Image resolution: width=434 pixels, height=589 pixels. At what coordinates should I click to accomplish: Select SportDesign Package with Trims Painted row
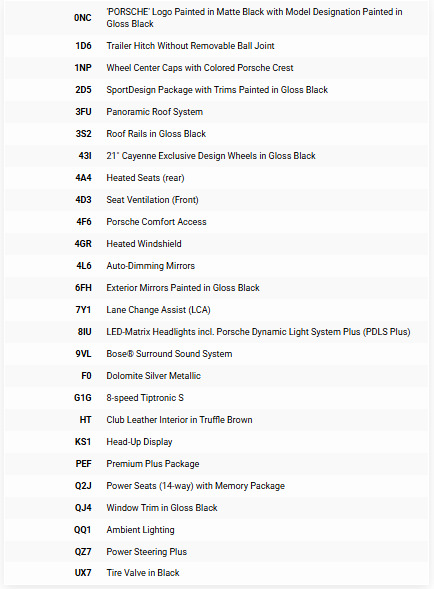(217, 90)
